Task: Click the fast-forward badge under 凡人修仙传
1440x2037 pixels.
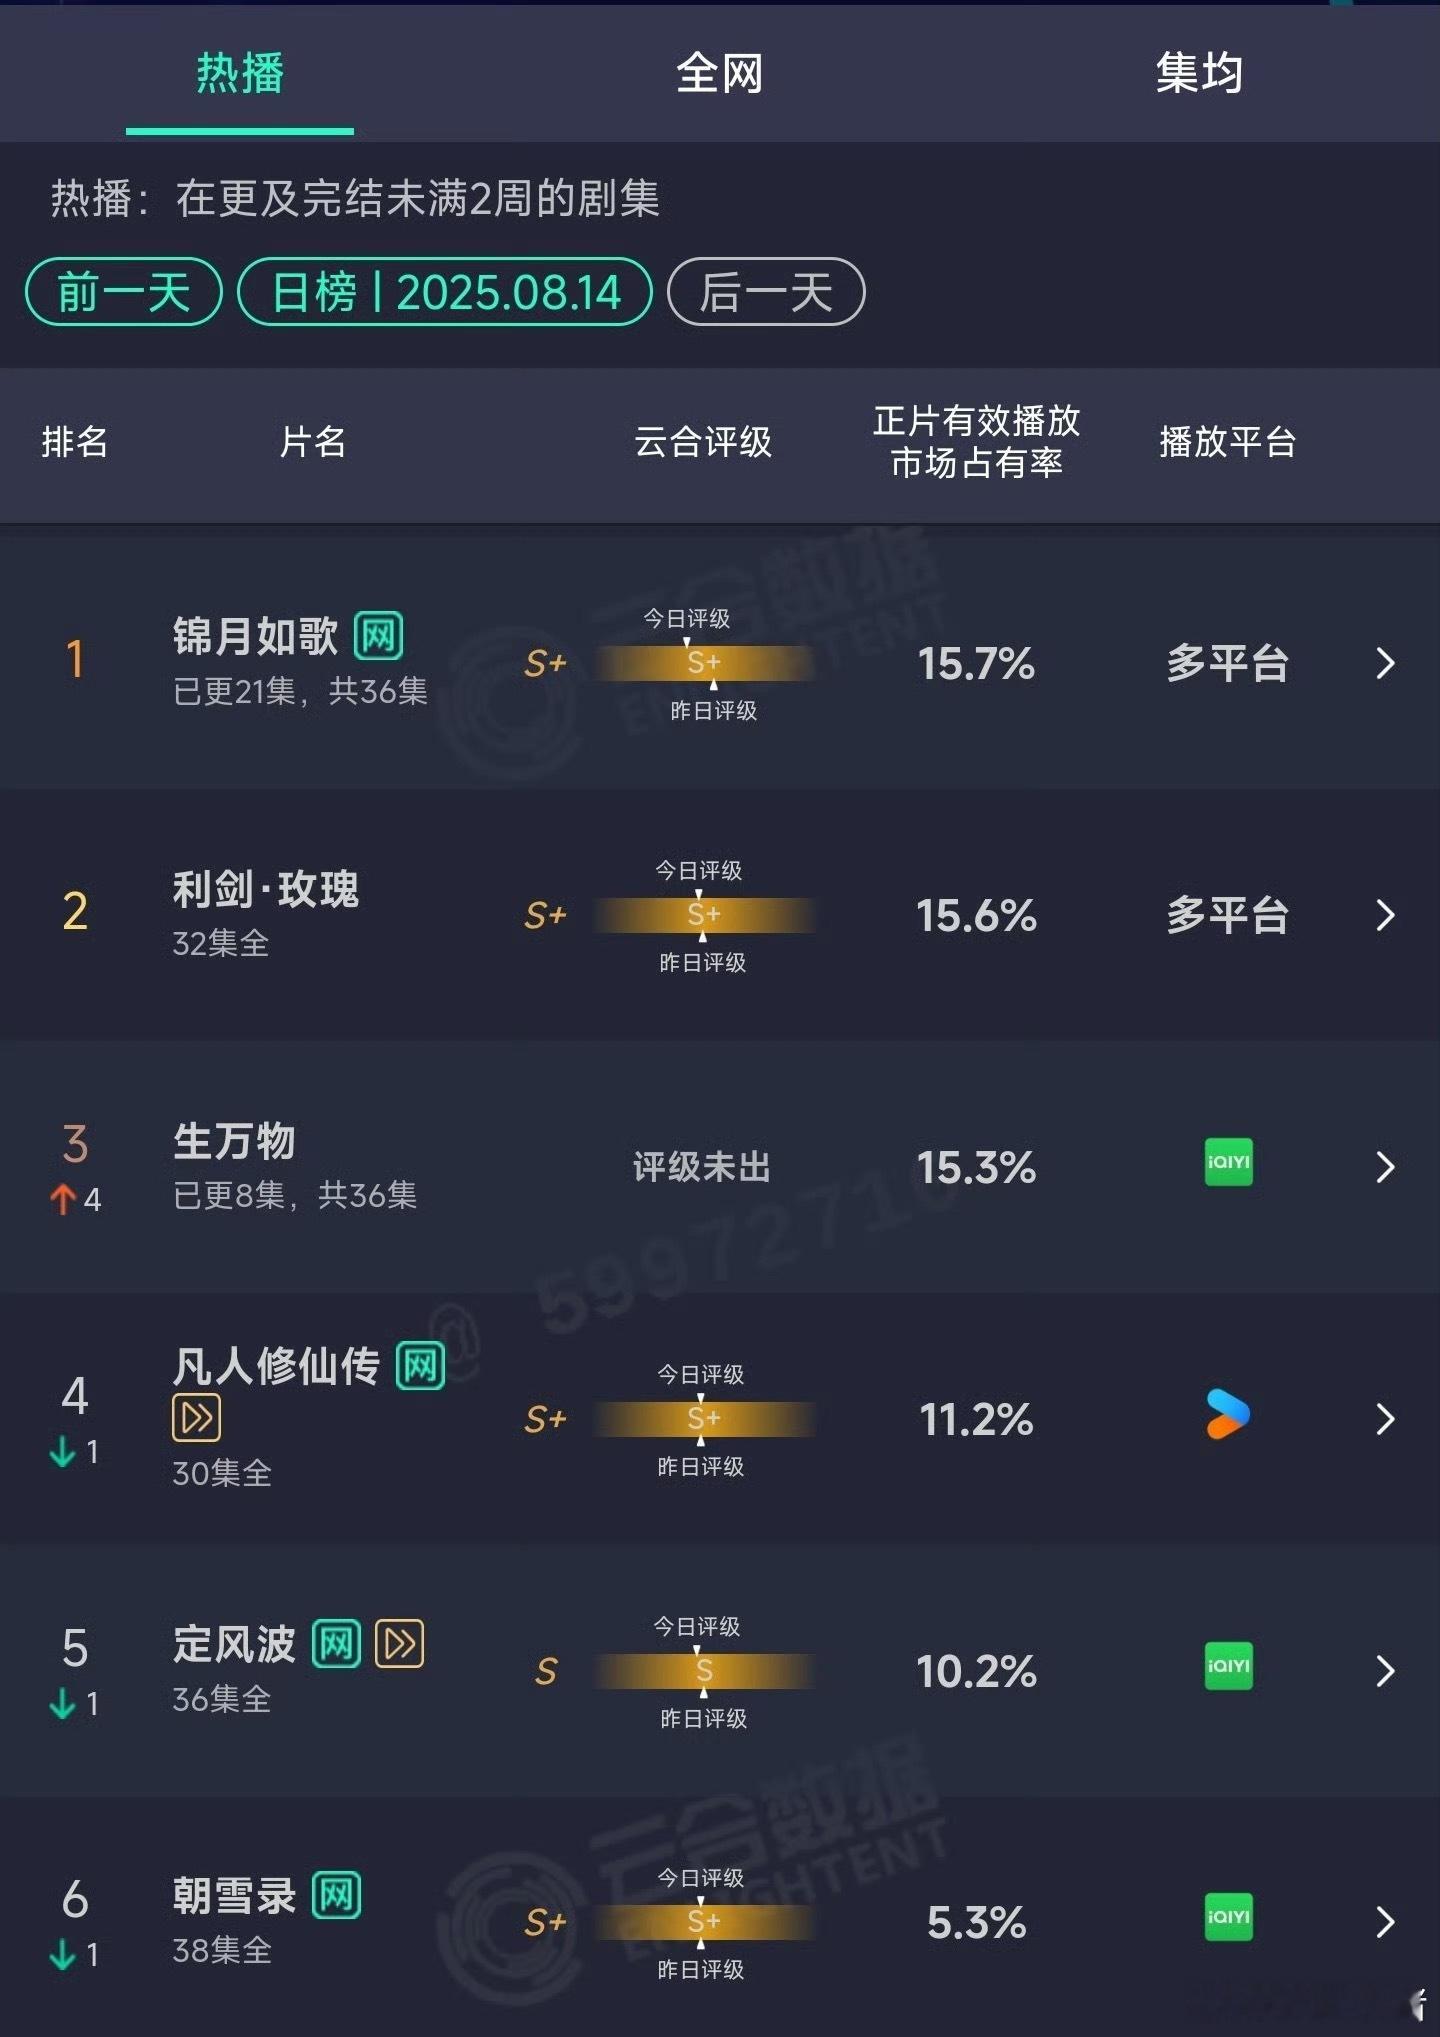Action: (x=196, y=1418)
